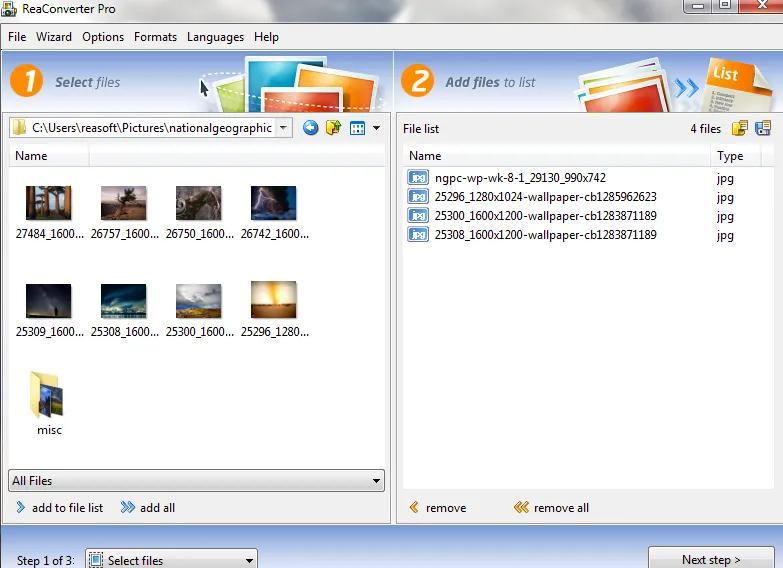Click the remove all link
This screenshot has height=568, width=783.
561,508
